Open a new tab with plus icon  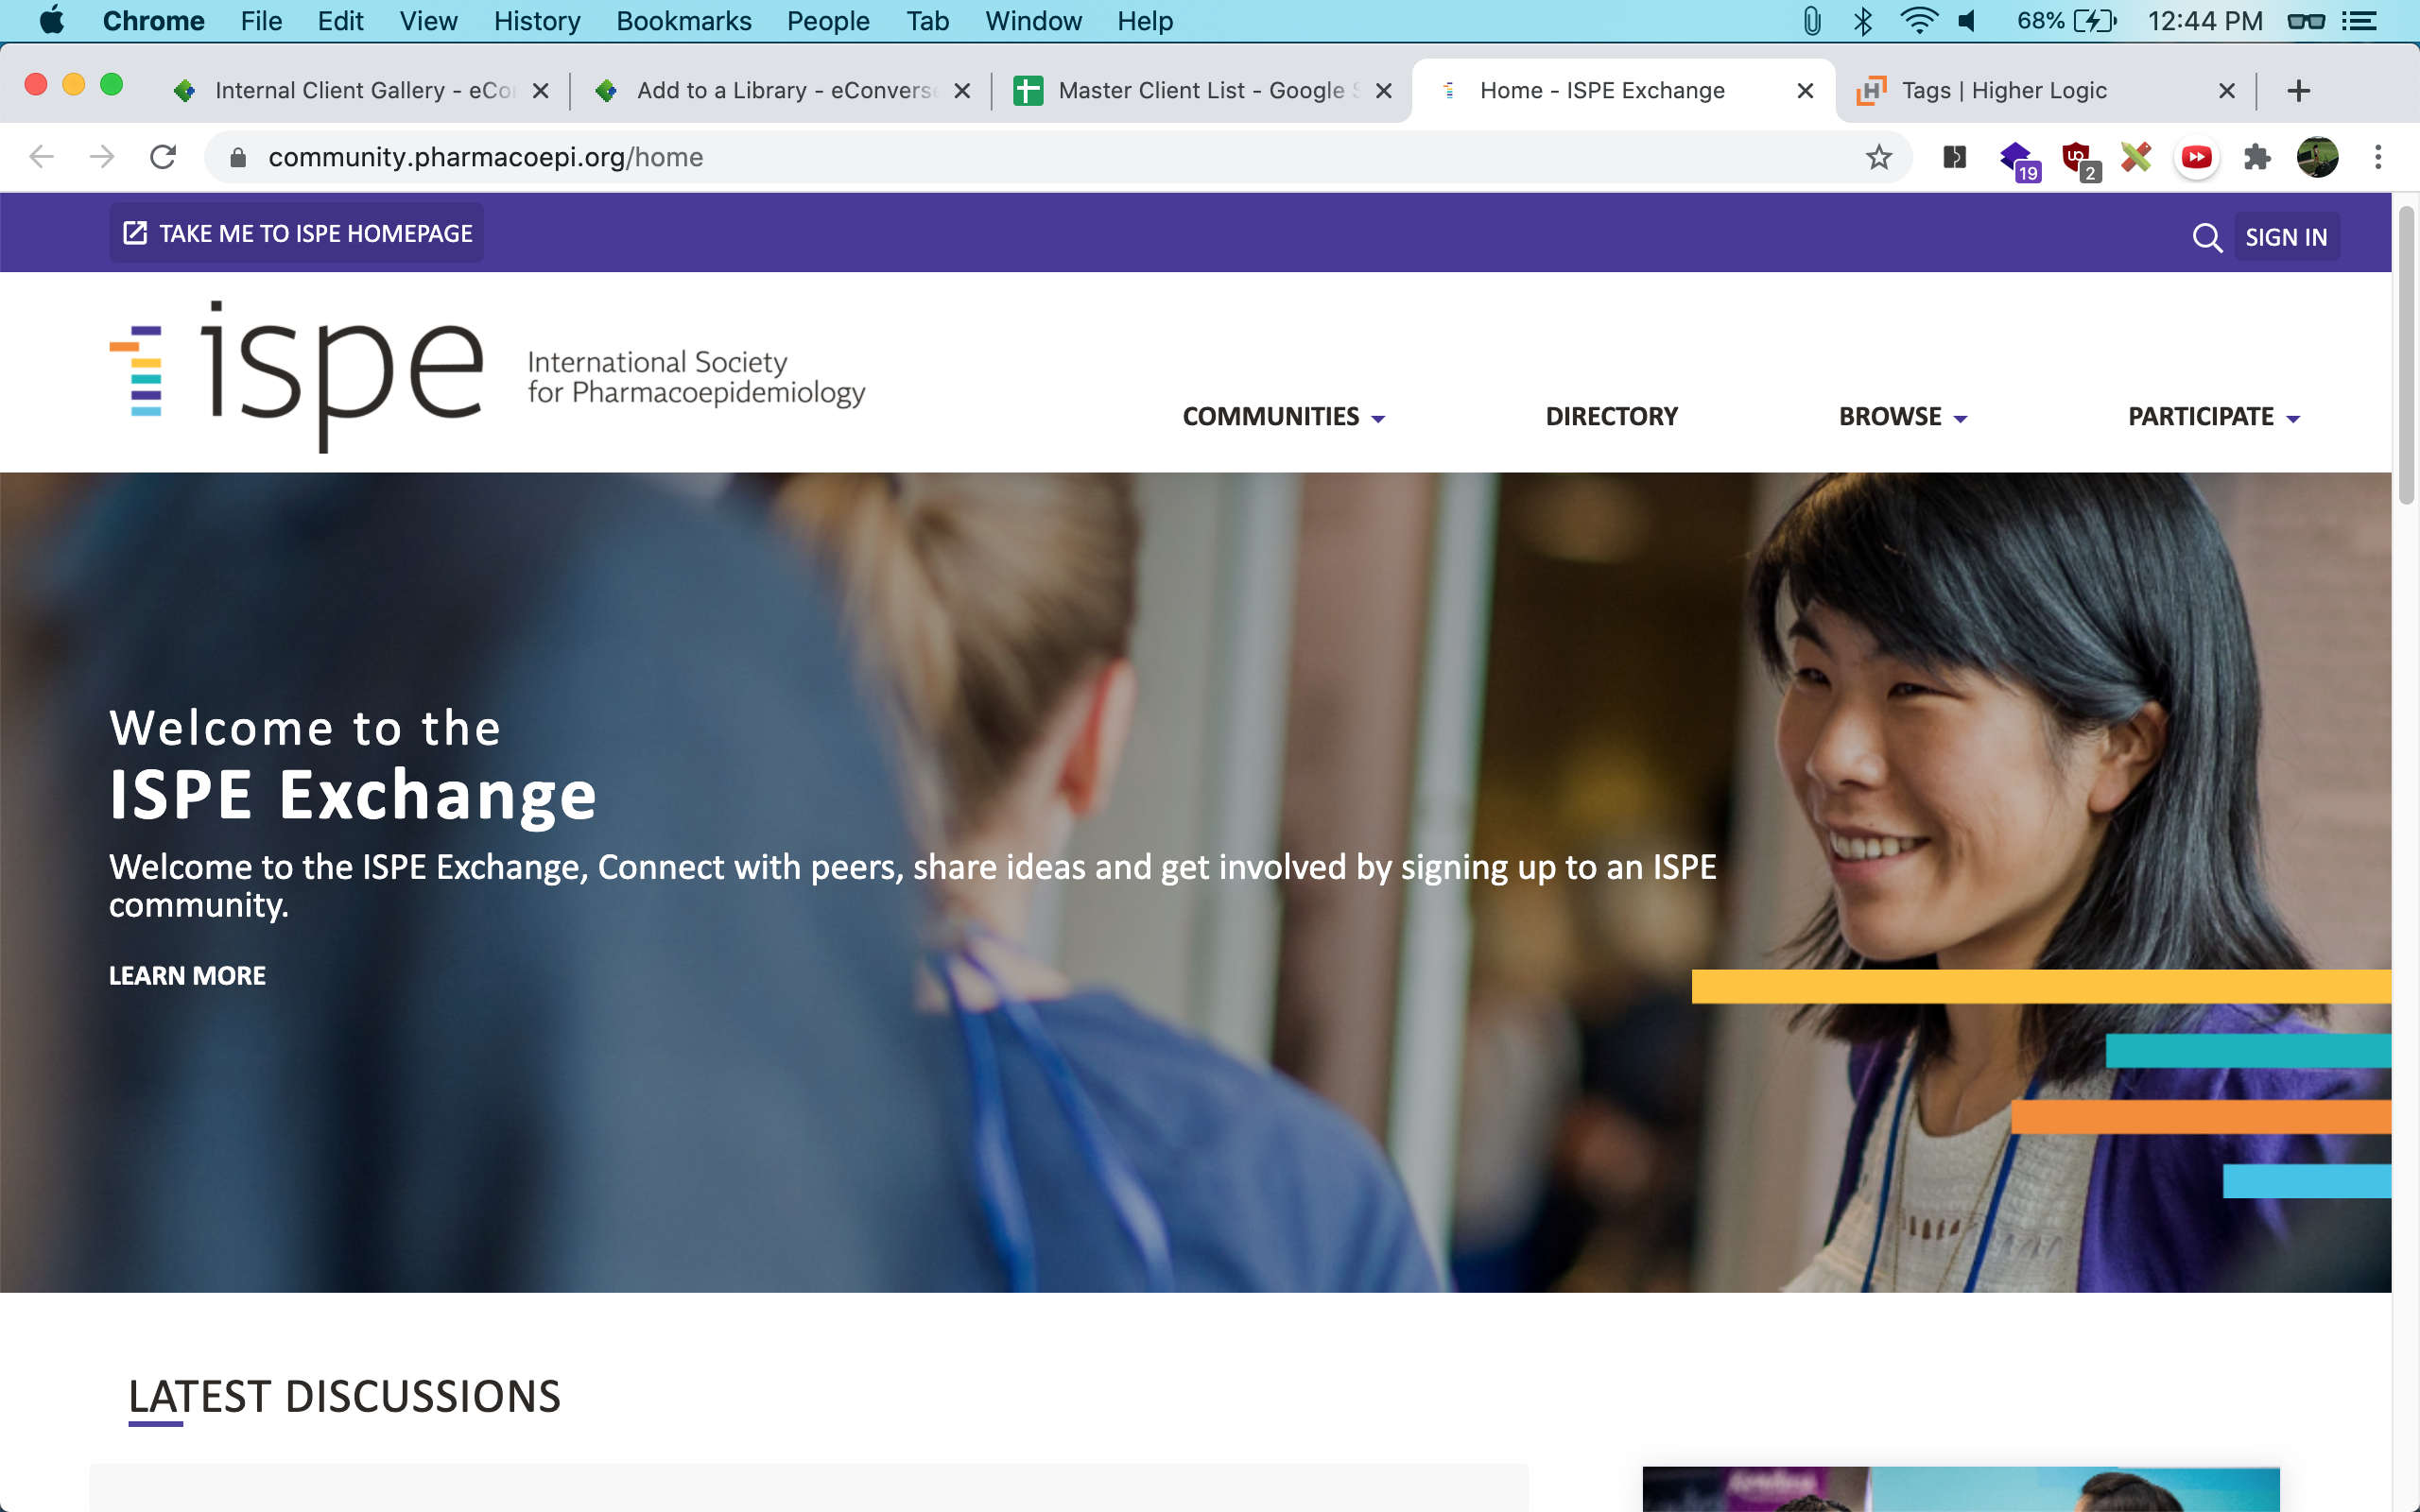pos(2298,91)
